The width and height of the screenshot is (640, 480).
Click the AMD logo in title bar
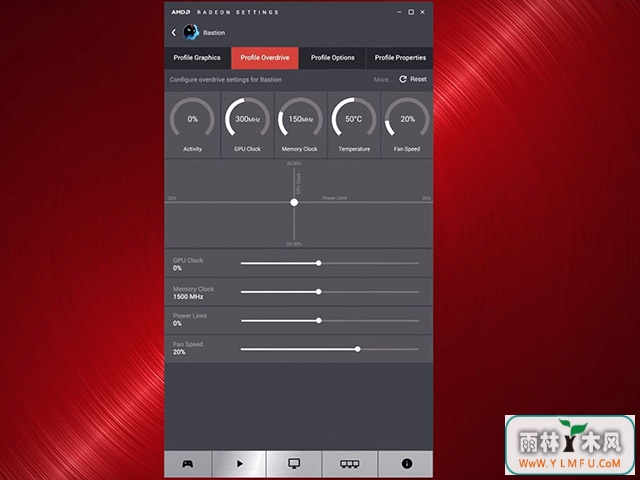[180, 12]
